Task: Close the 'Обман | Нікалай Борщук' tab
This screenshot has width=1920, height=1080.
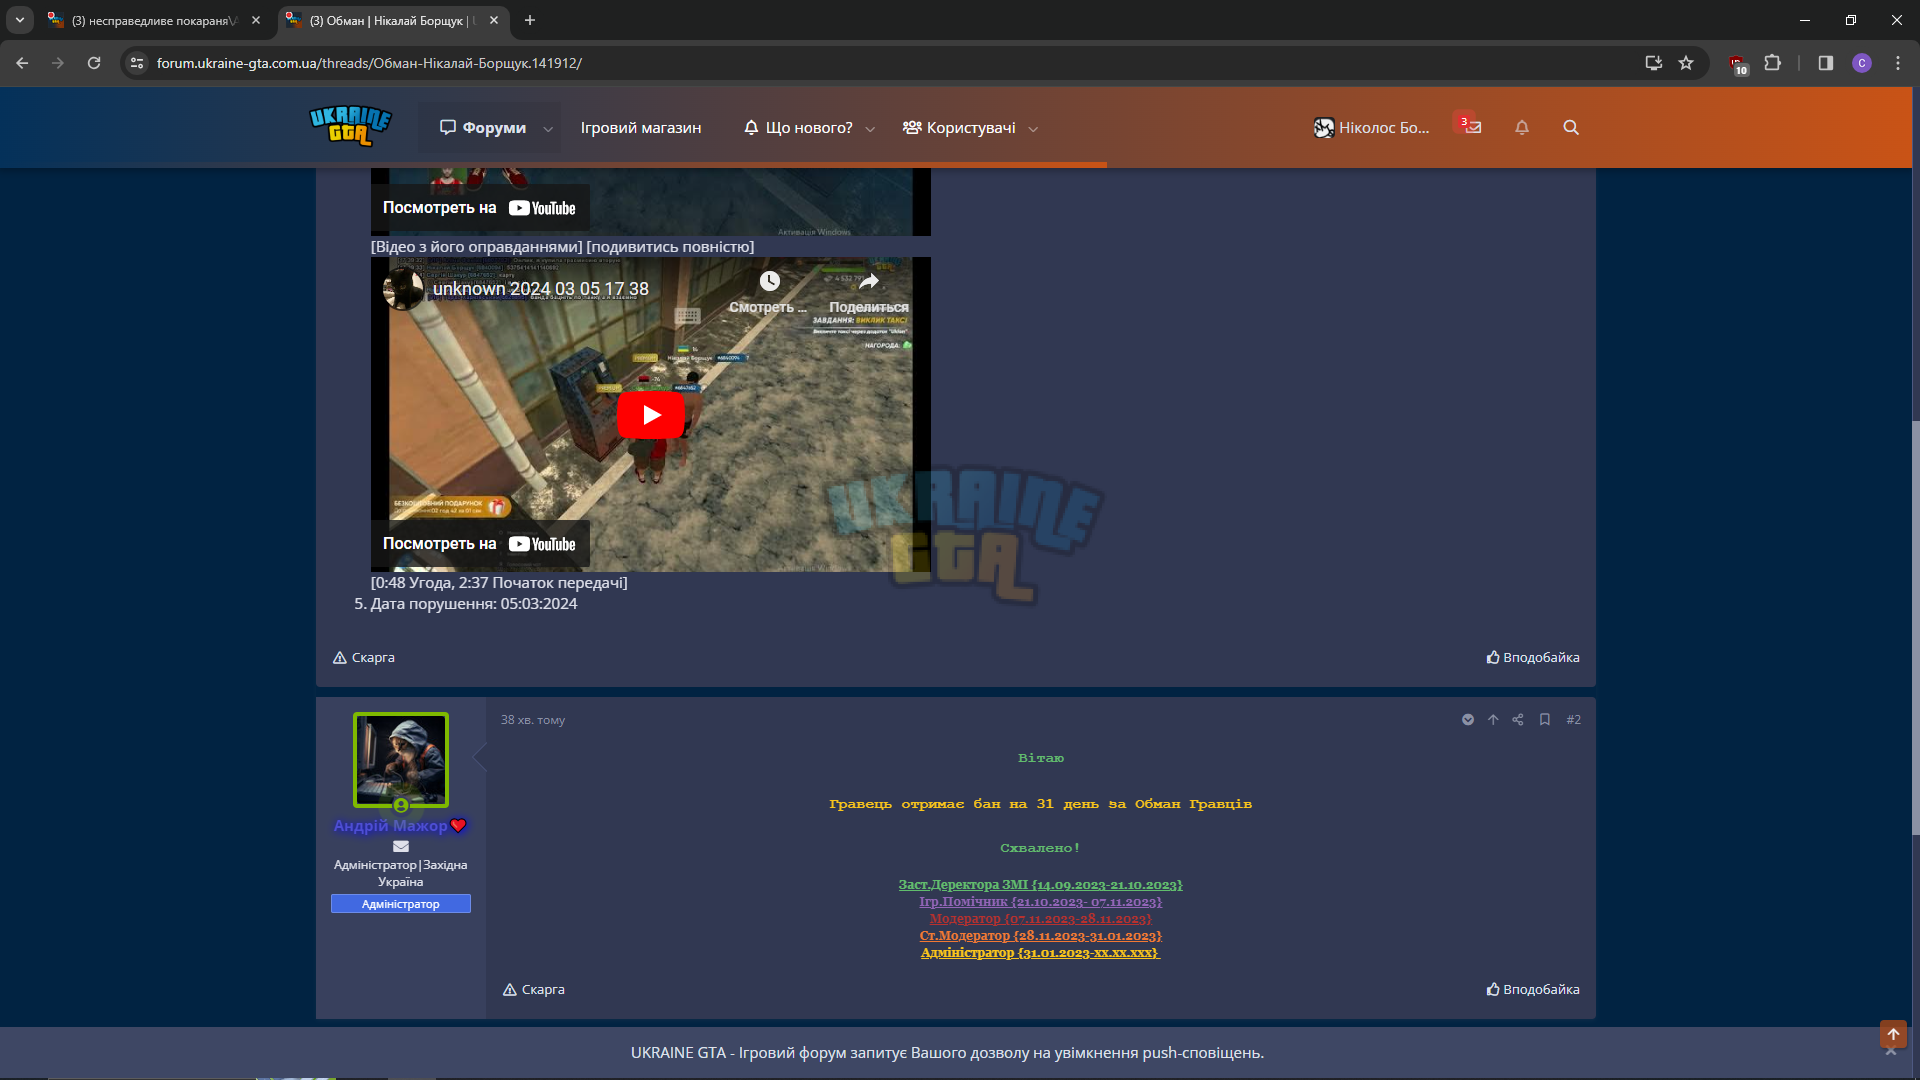Action: pyautogui.click(x=494, y=20)
